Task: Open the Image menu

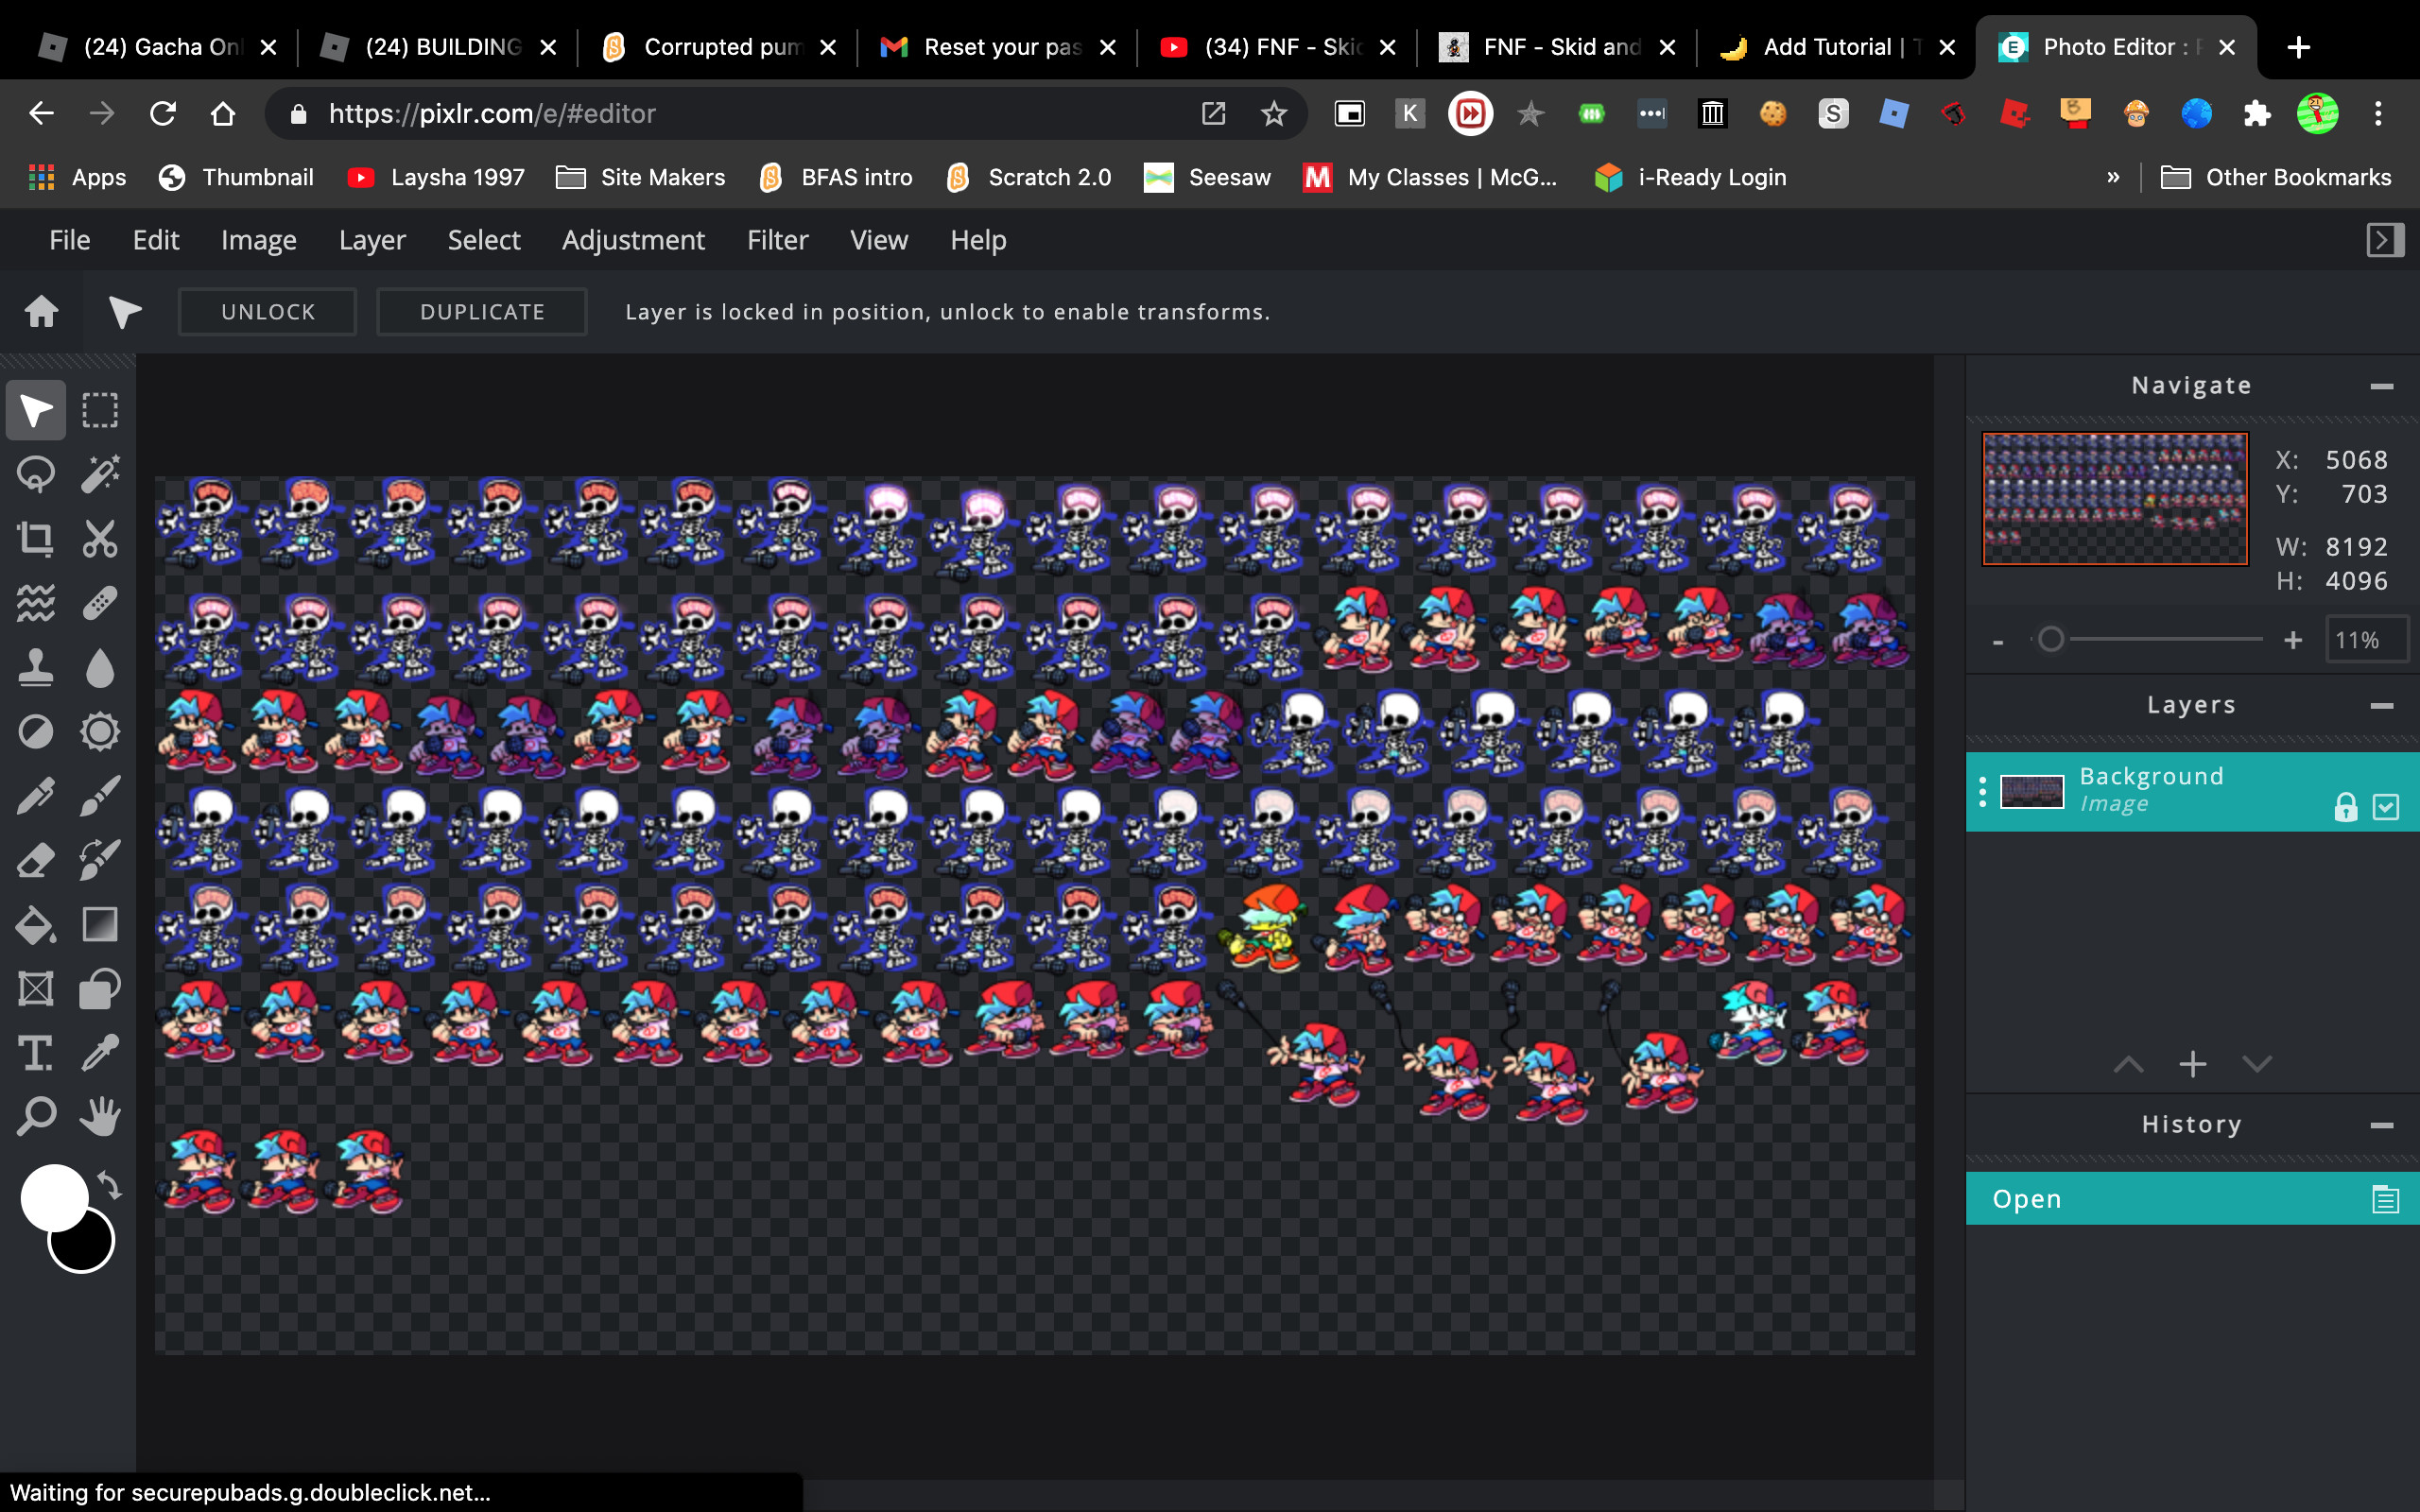Action: click(x=259, y=240)
